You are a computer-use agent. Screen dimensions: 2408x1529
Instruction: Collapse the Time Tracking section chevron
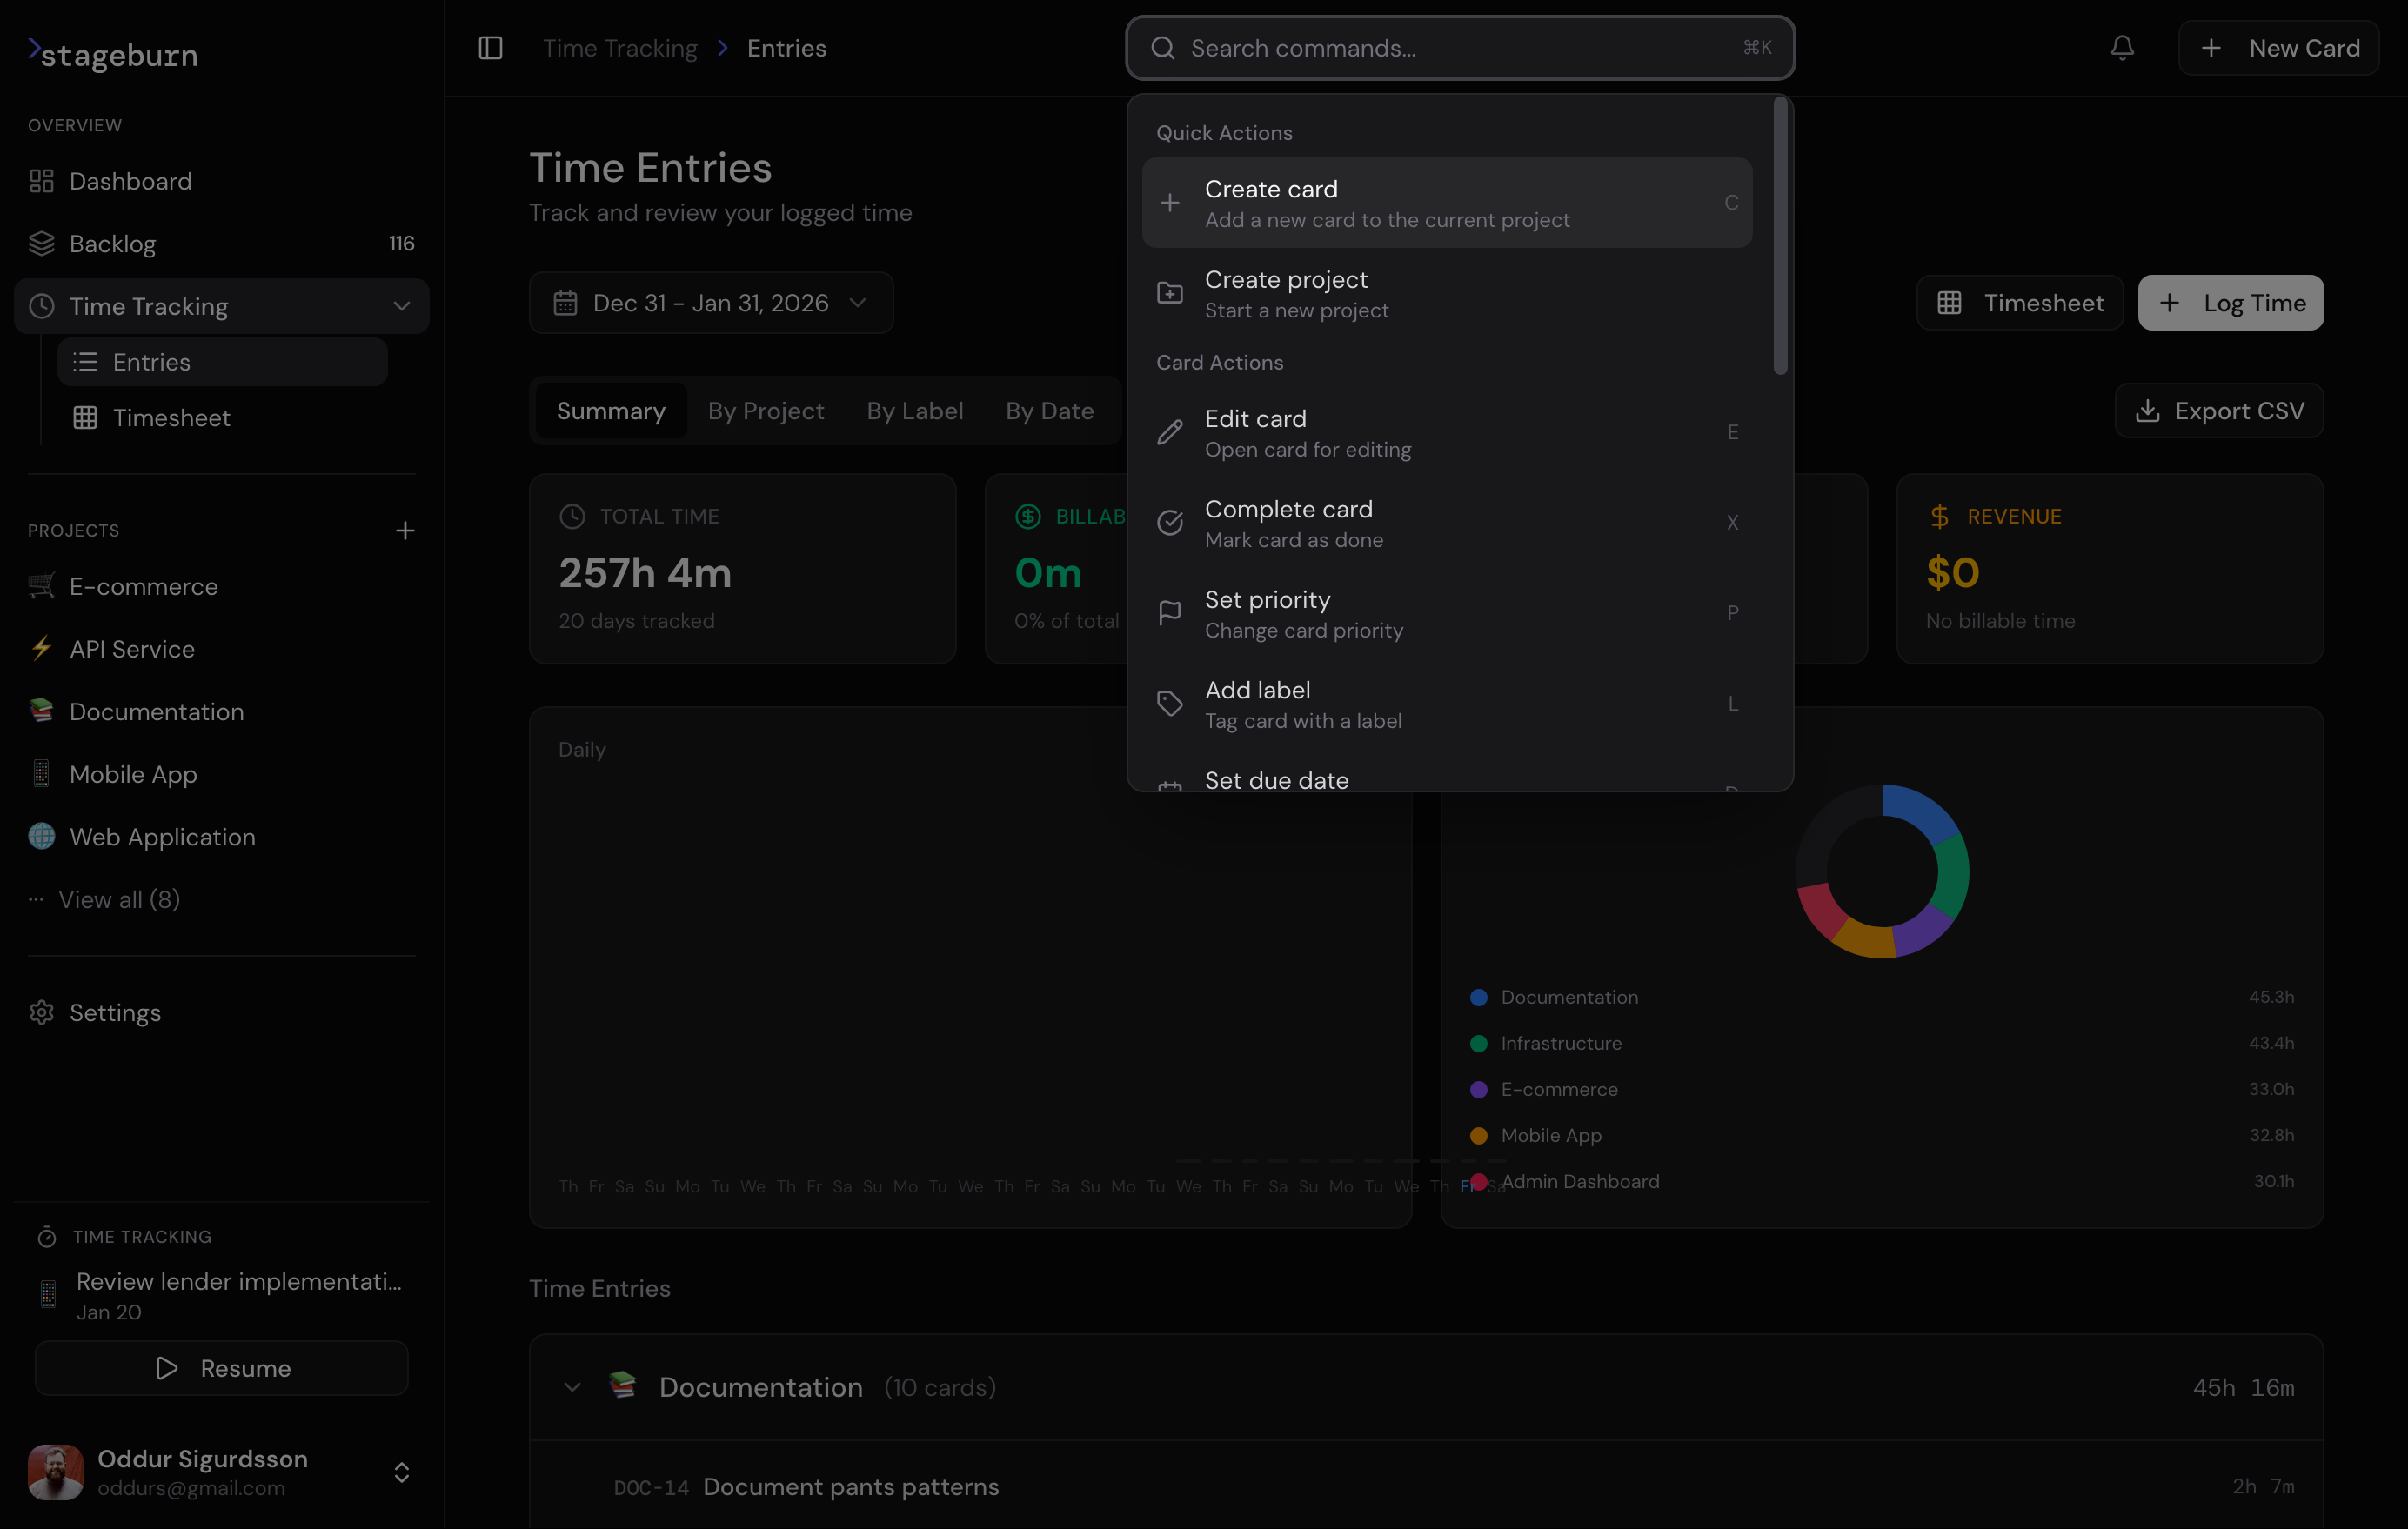(401, 306)
